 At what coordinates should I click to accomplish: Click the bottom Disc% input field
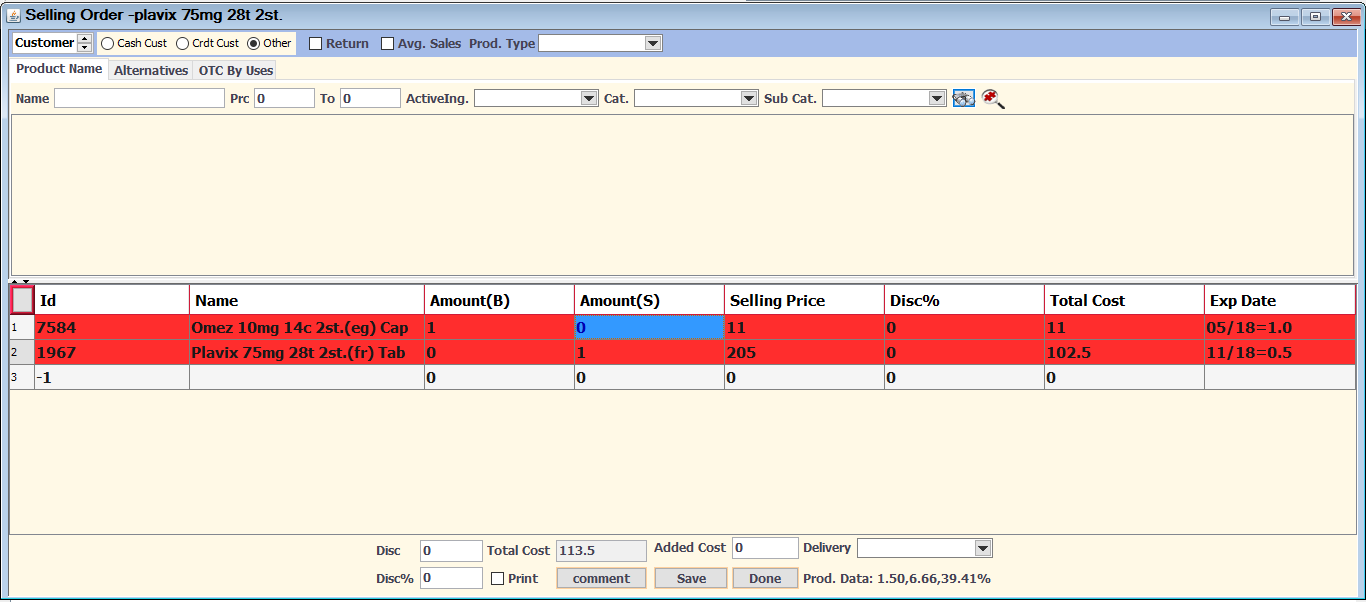451,578
